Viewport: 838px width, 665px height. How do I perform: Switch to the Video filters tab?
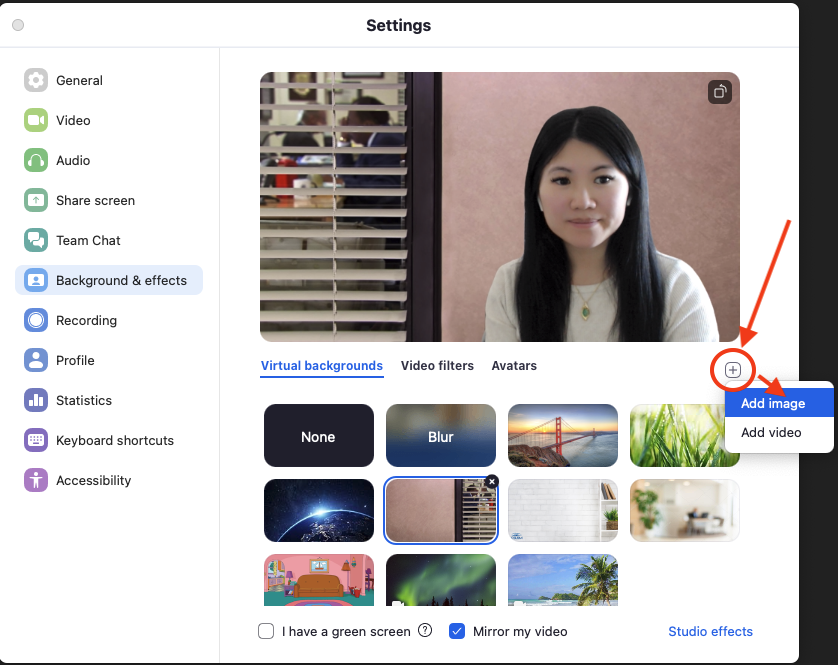click(x=437, y=366)
